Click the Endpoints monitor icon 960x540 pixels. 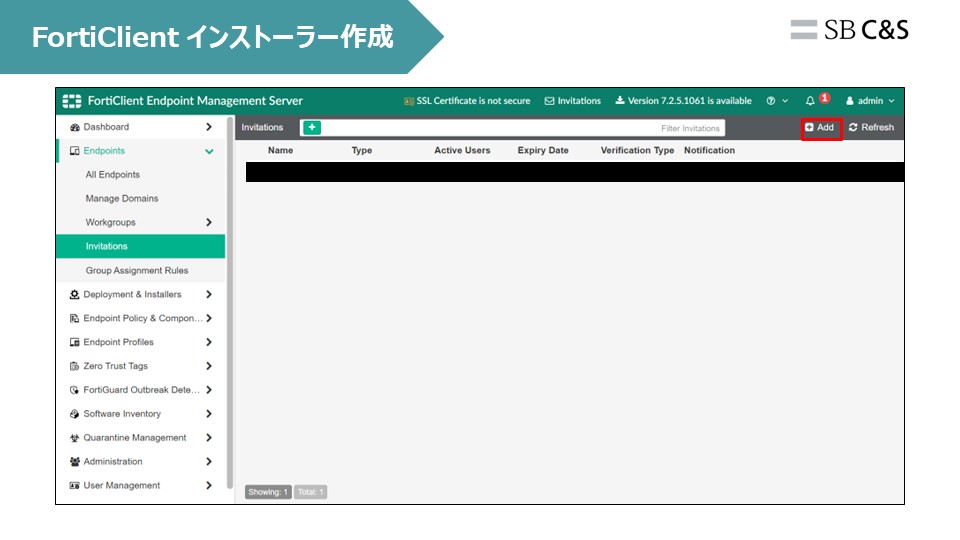[x=75, y=151]
